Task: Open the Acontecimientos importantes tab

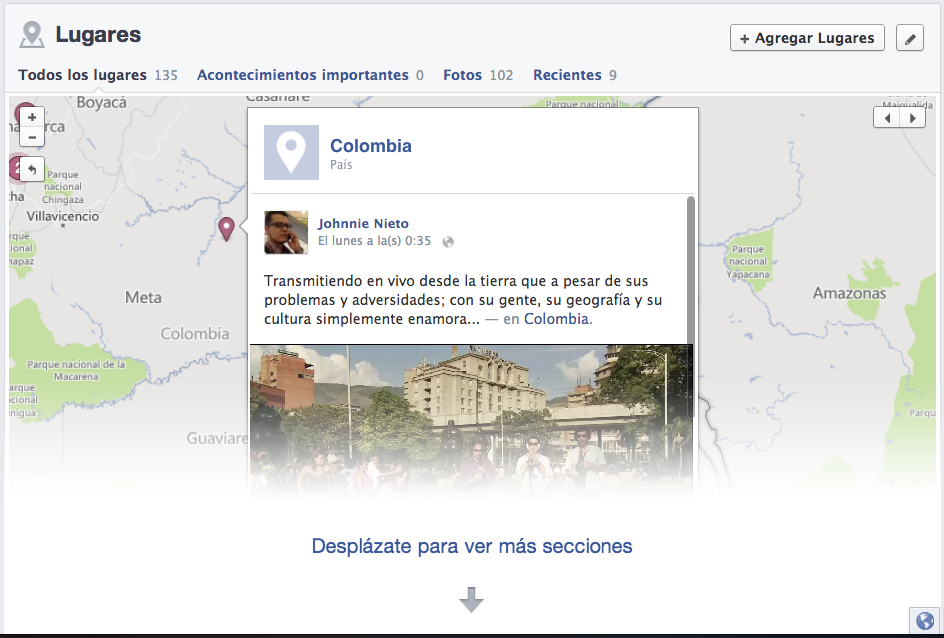Action: tap(310, 75)
